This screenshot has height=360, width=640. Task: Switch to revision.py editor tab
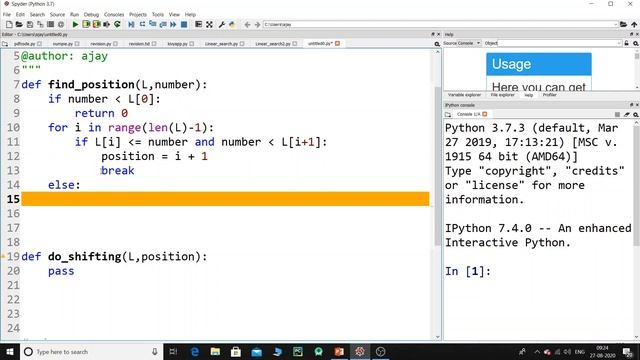[x=101, y=44]
